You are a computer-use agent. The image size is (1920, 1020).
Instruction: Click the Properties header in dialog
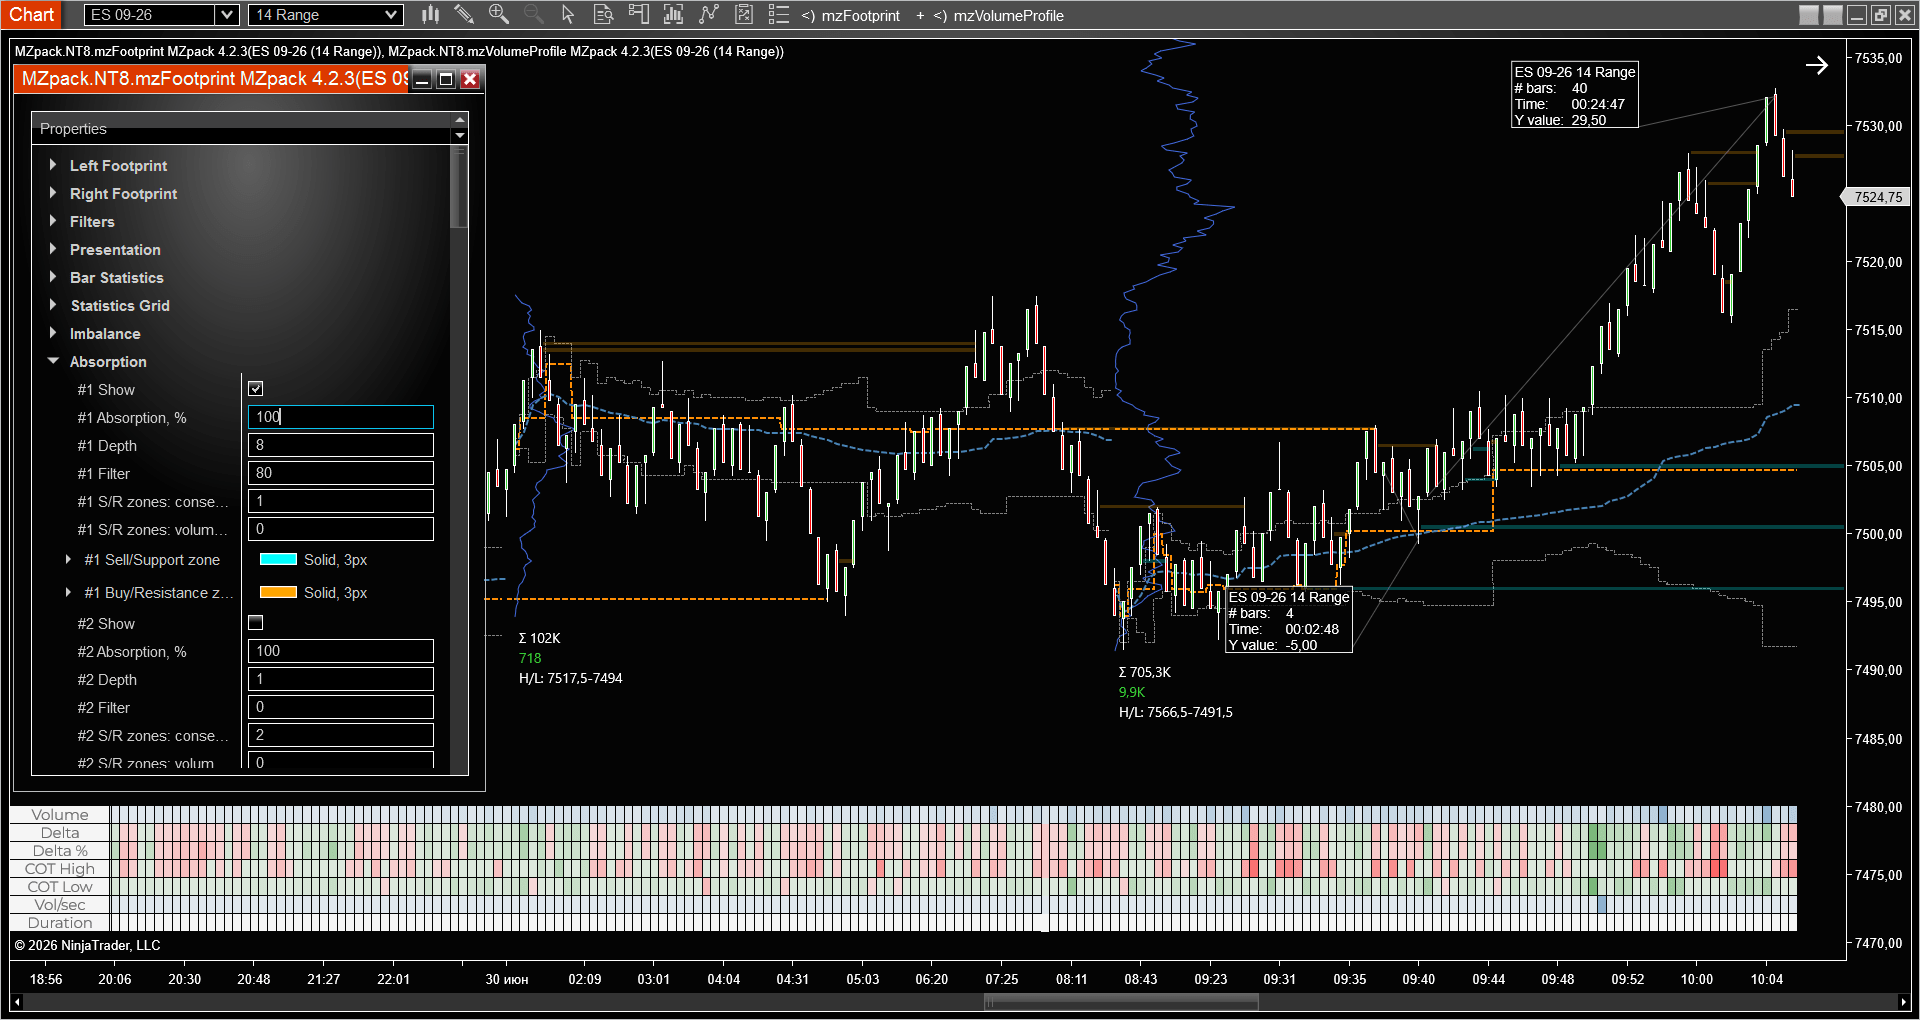click(x=73, y=129)
